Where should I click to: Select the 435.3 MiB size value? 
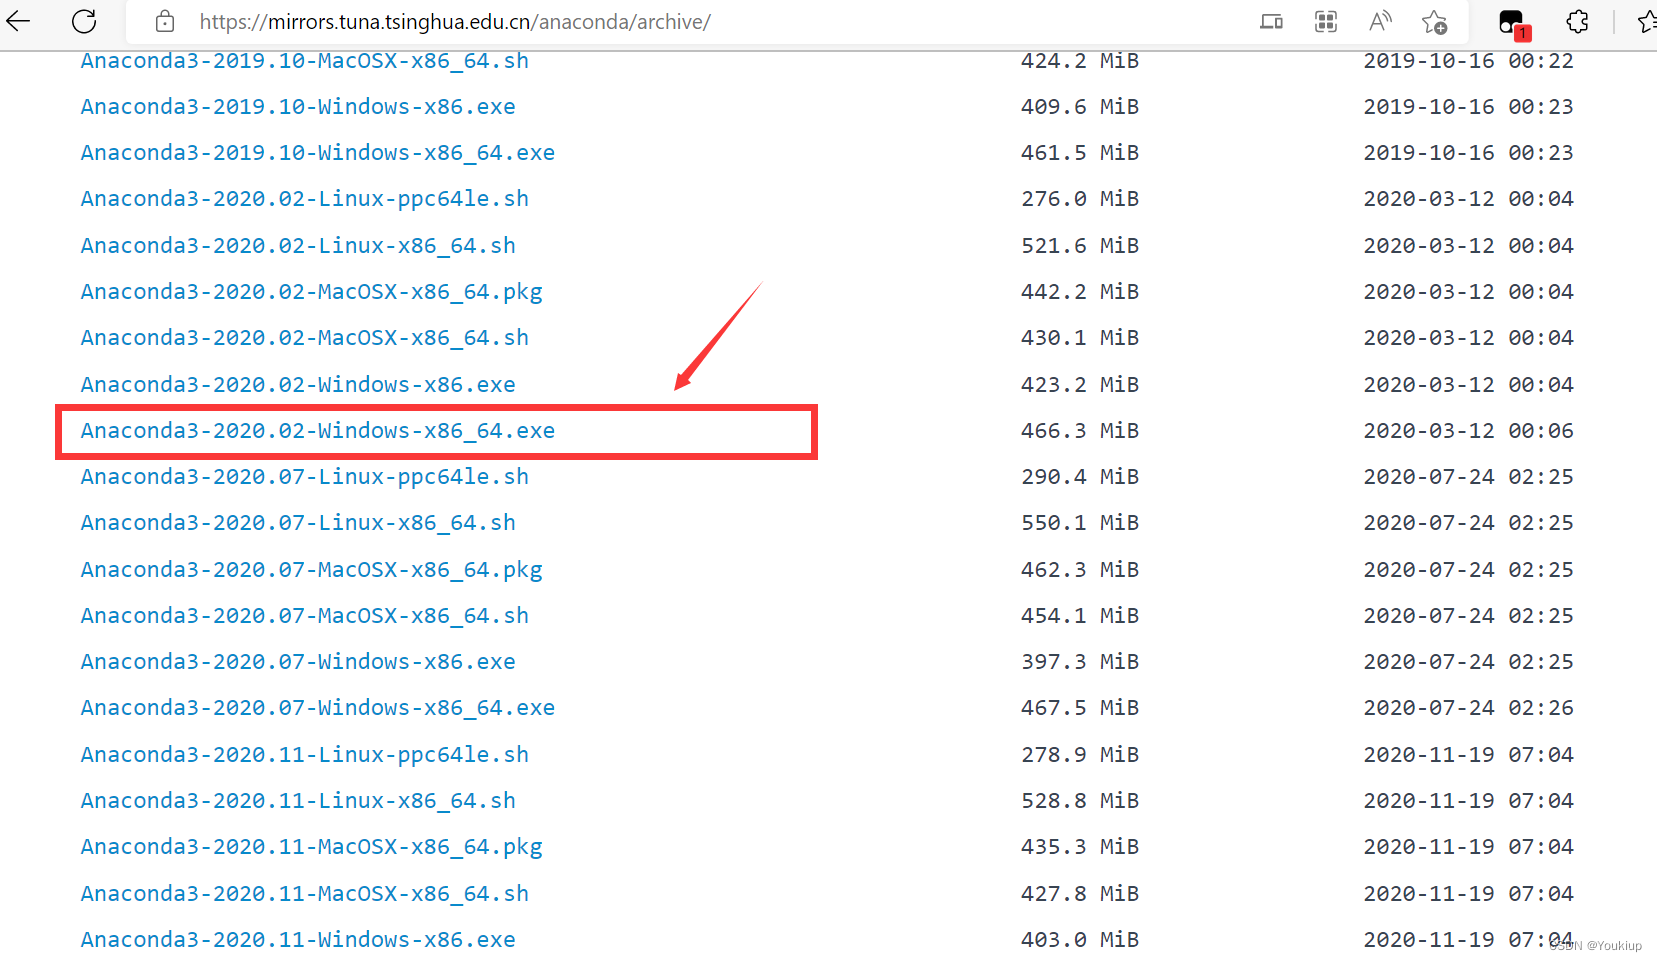[x=1080, y=847]
